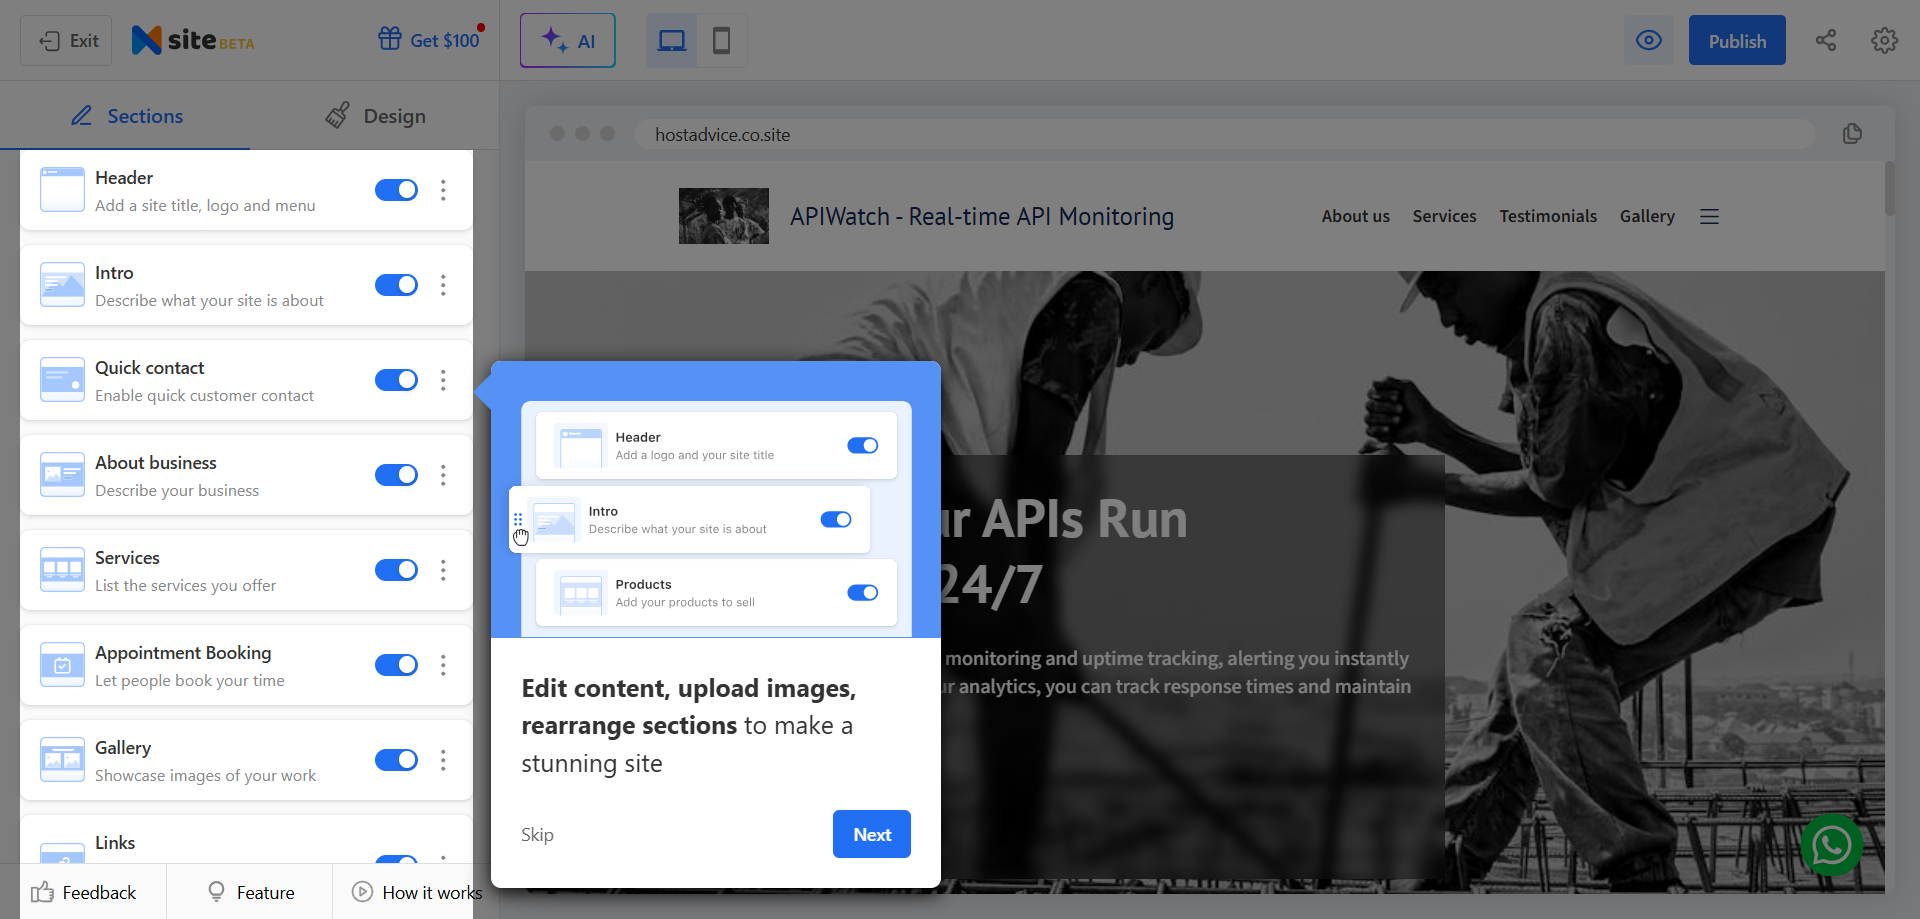
Task: Click the Exit button
Action: [x=67, y=41]
